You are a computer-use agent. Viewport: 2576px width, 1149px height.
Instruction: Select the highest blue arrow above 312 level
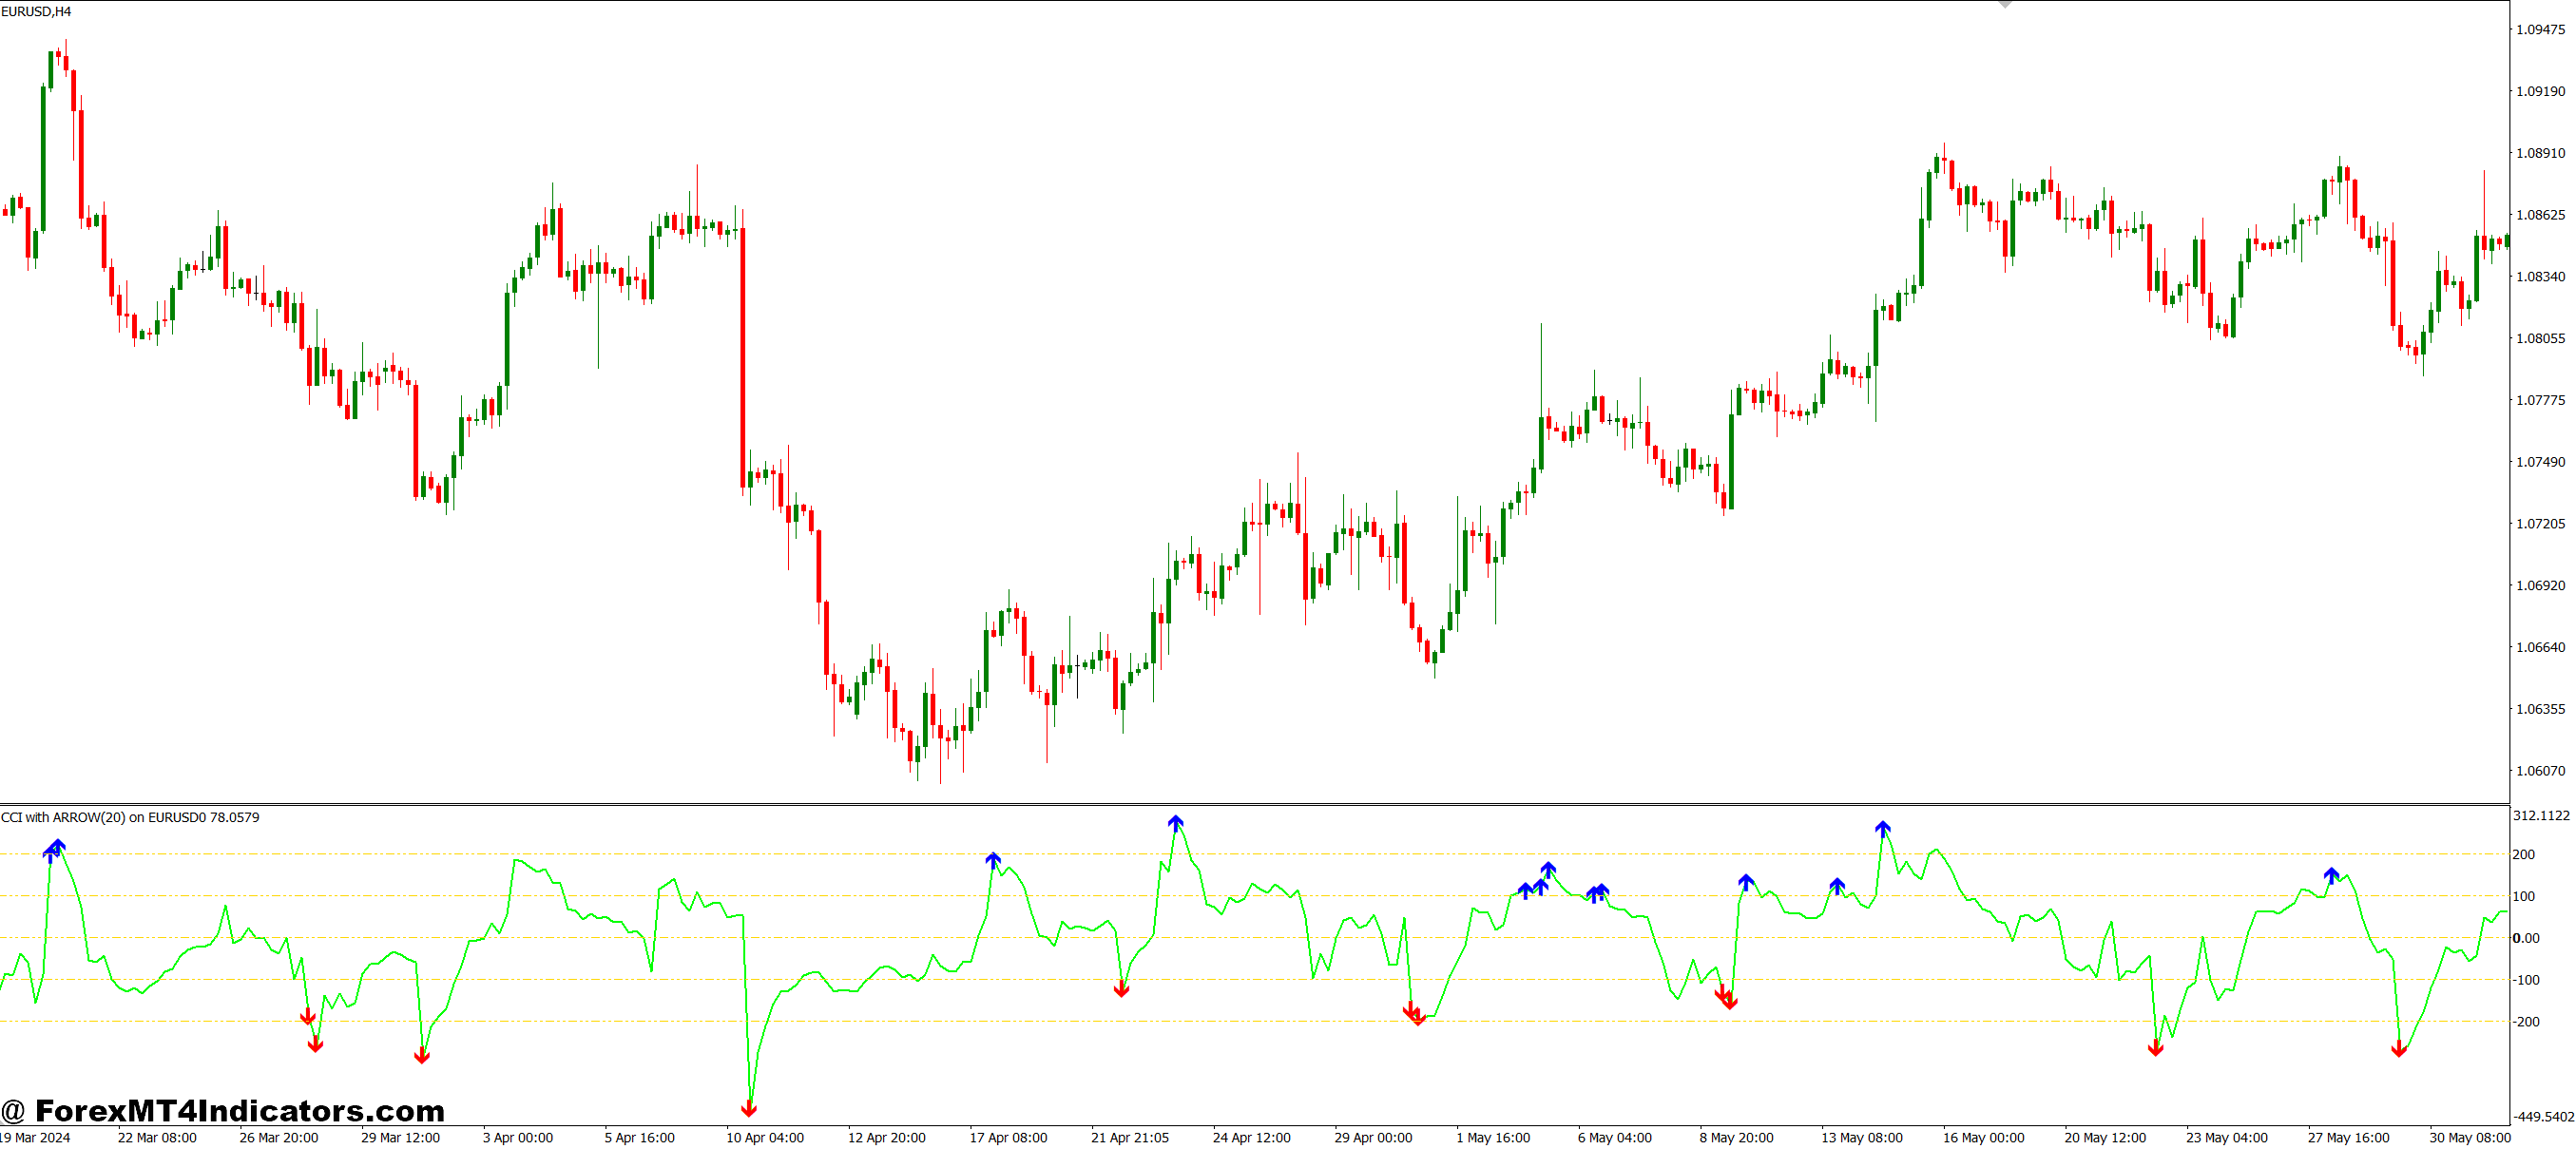pos(1174,822)
